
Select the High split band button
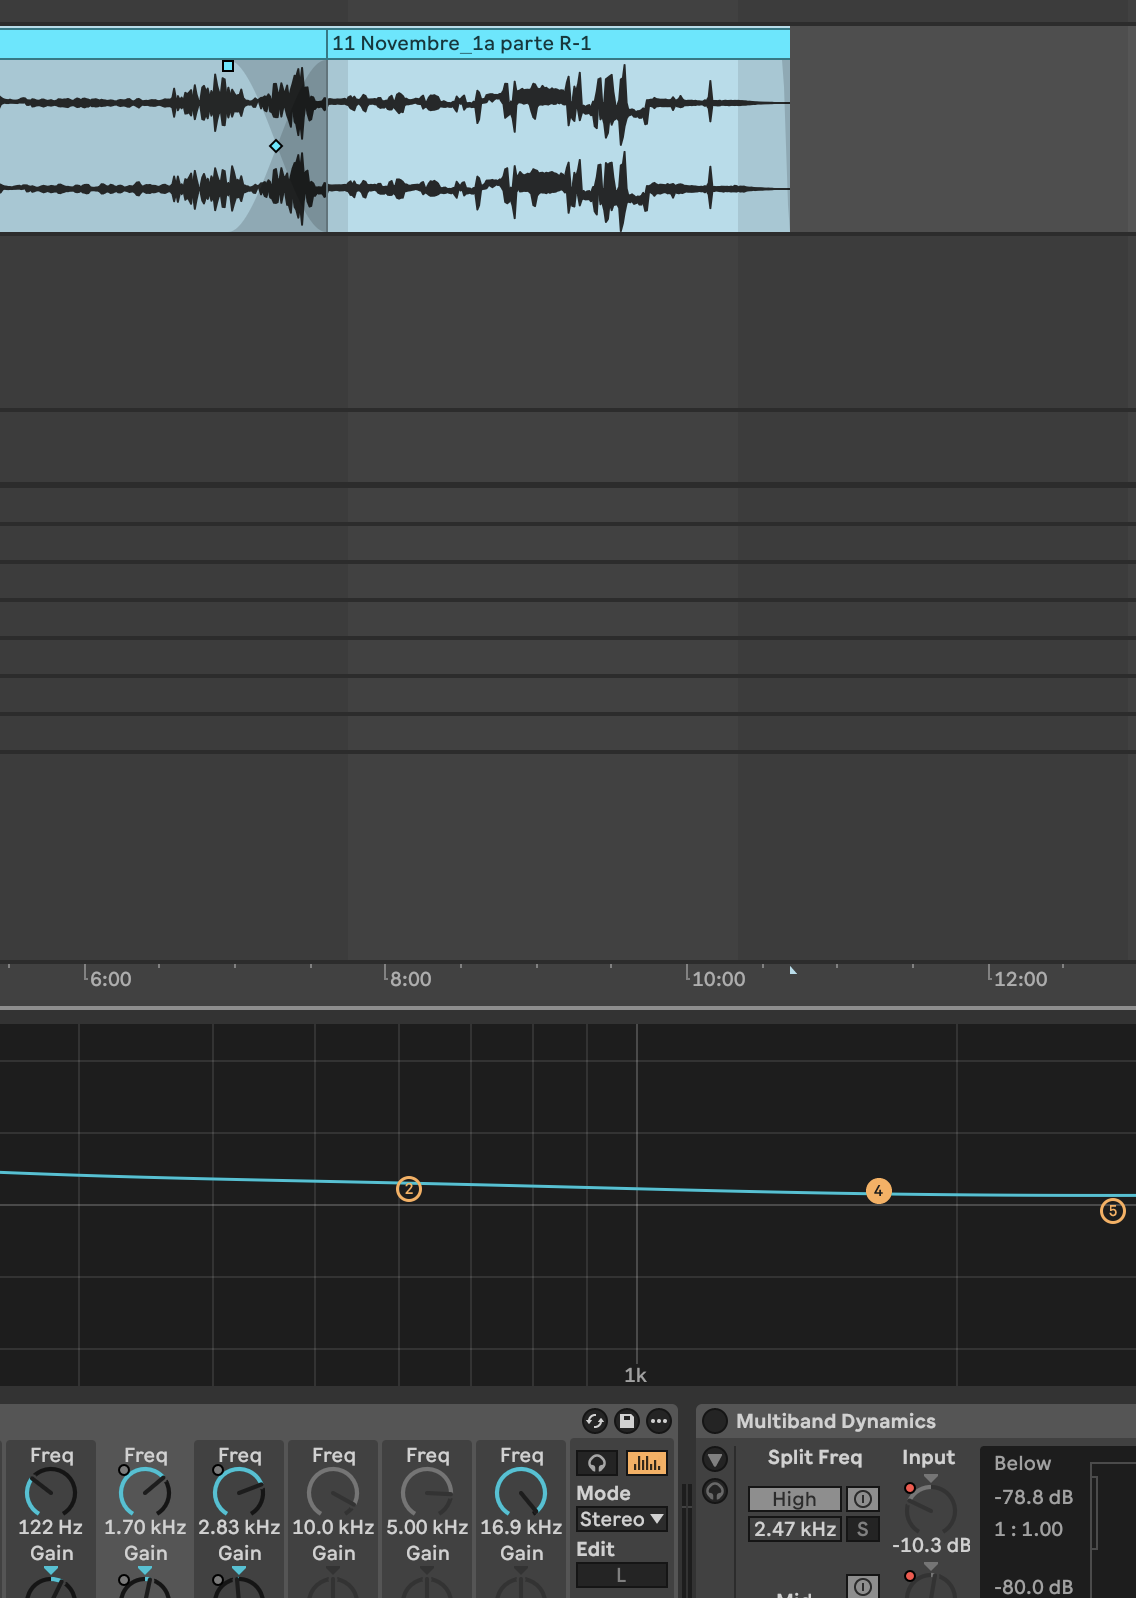tap(794, 1499)
